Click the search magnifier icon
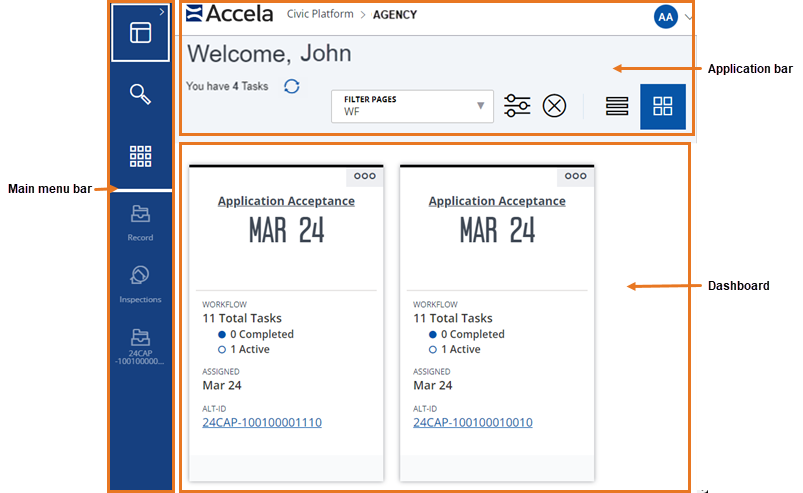The width and height of the screenshot is (803, 493). click(140, 95)
